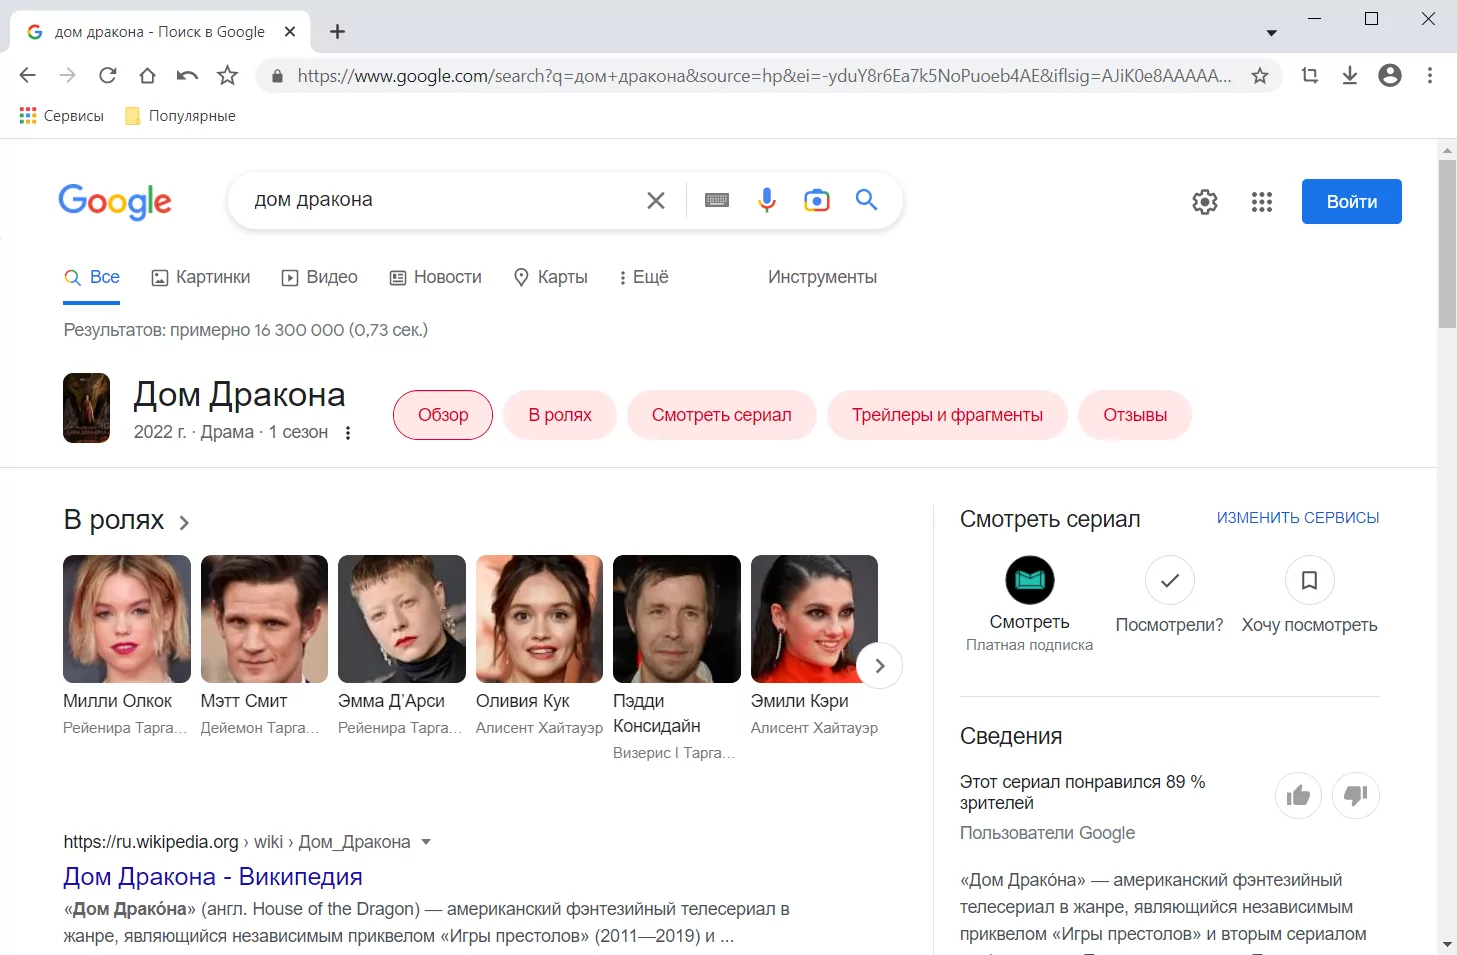This screenshot has width=1457, height=955.
Task: Click the undo arrow in toolbar
Action: click(x=187, y=75)
